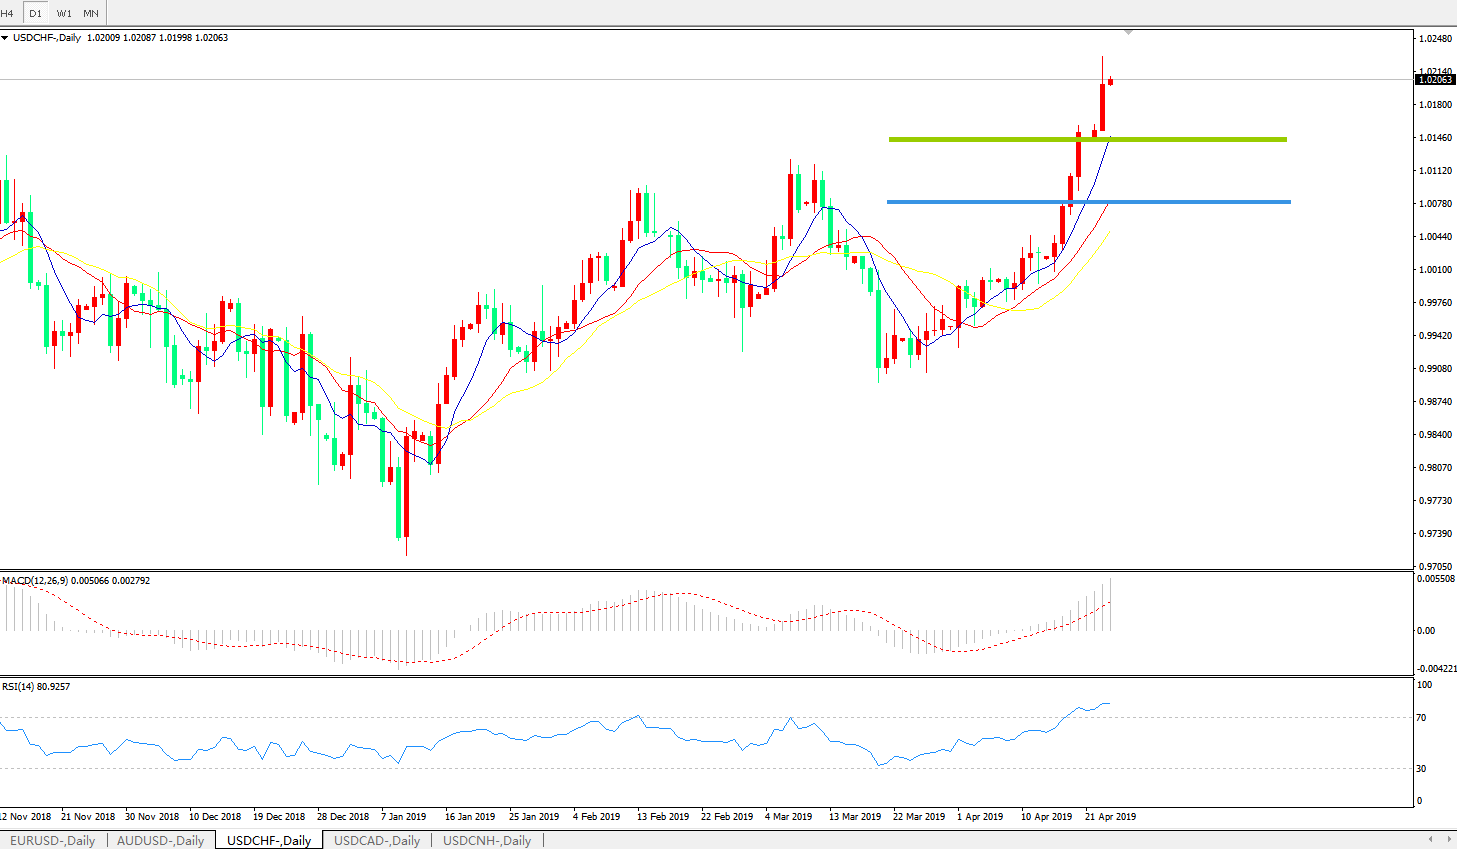This screenshot has height=849, width=1457.
Task: Select the D1 daily timeframe button
Action: (x=36, y=13)
